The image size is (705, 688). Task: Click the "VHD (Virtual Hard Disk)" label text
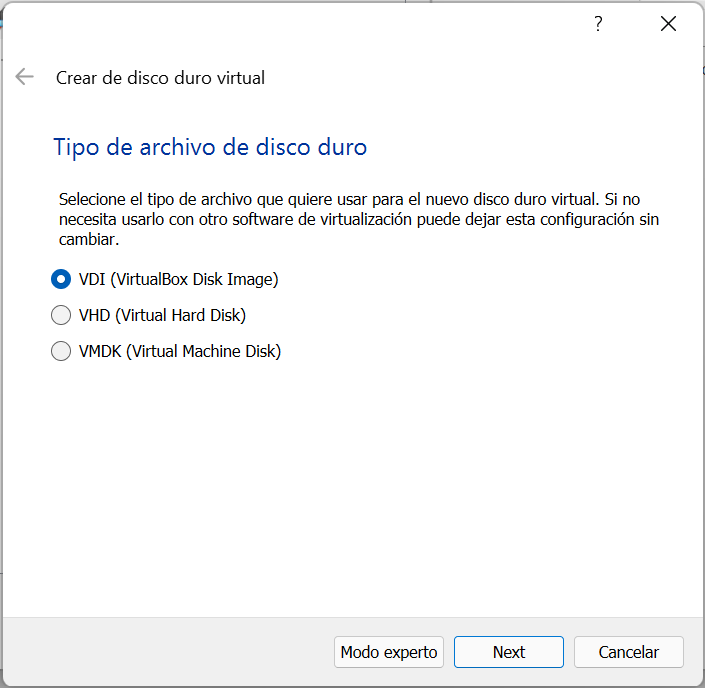tap(162, 315)
